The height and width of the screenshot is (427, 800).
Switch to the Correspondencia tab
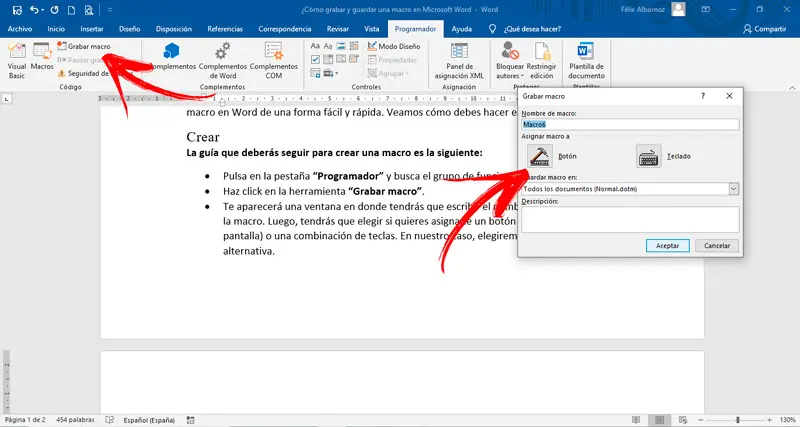[285, 29]
